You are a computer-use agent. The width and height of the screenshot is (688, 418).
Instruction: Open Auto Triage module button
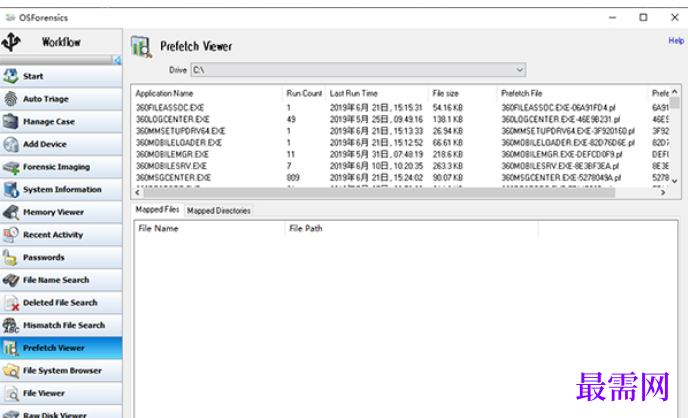[x=61, y=99]
